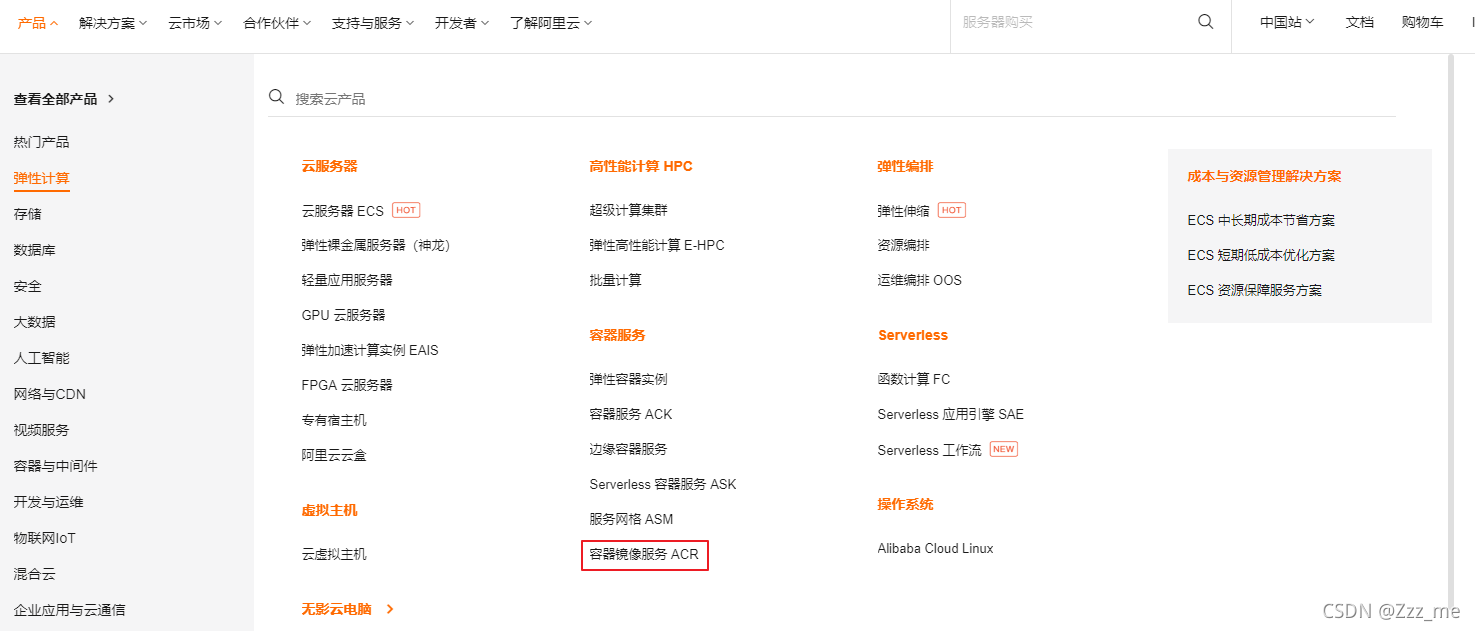
Task: Select 大数据 category in sidebar
Action: click(34, 322)
